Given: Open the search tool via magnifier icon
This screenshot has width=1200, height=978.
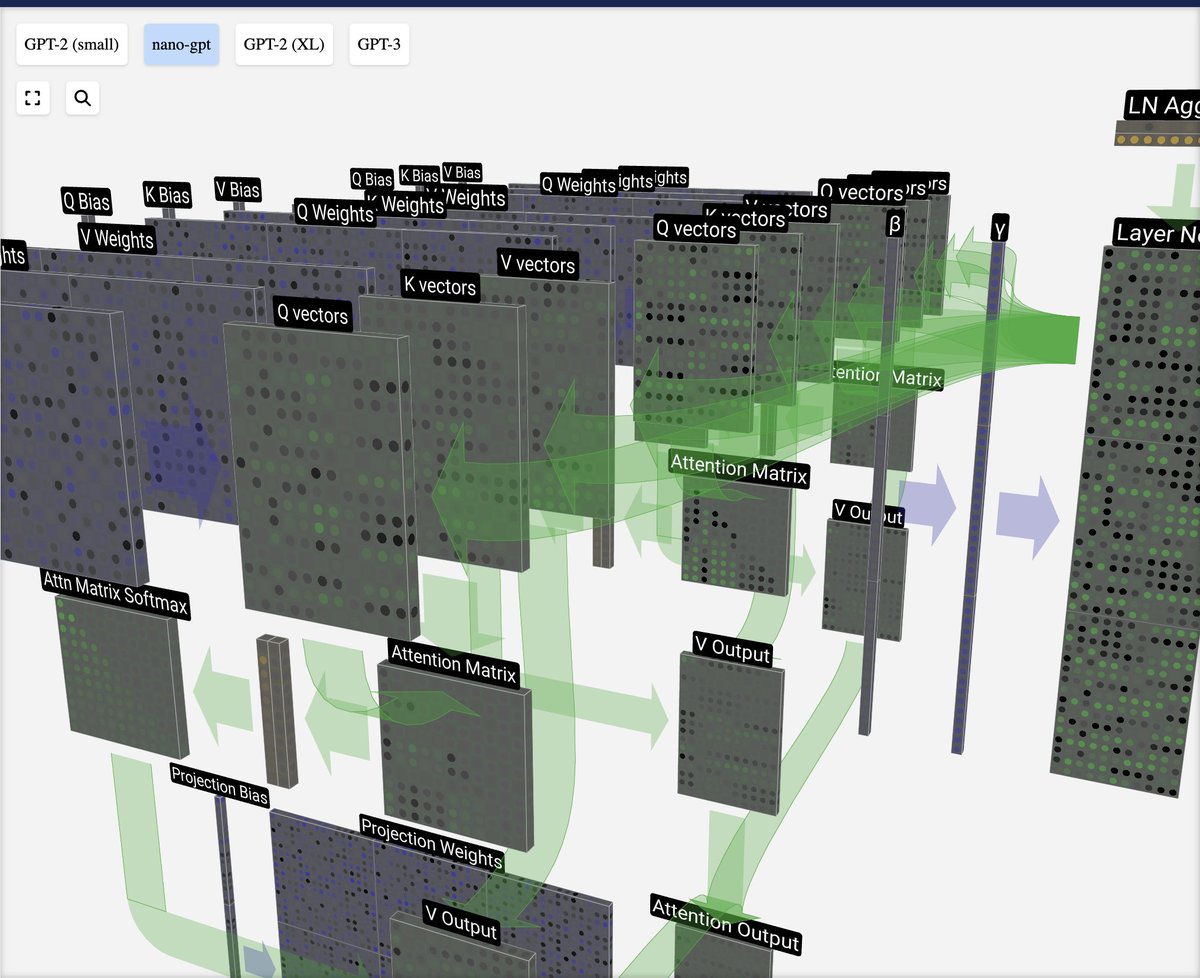Looking at the screenshot, I should 82,97.
